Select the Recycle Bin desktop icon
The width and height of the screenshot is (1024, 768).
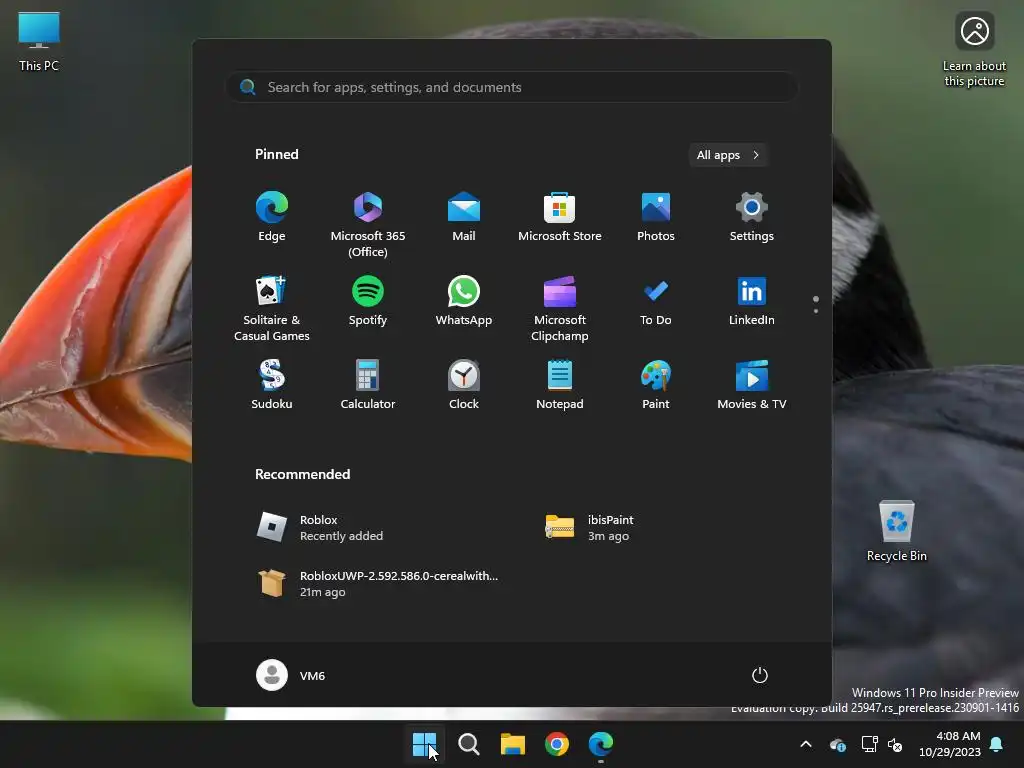[897, 531]
